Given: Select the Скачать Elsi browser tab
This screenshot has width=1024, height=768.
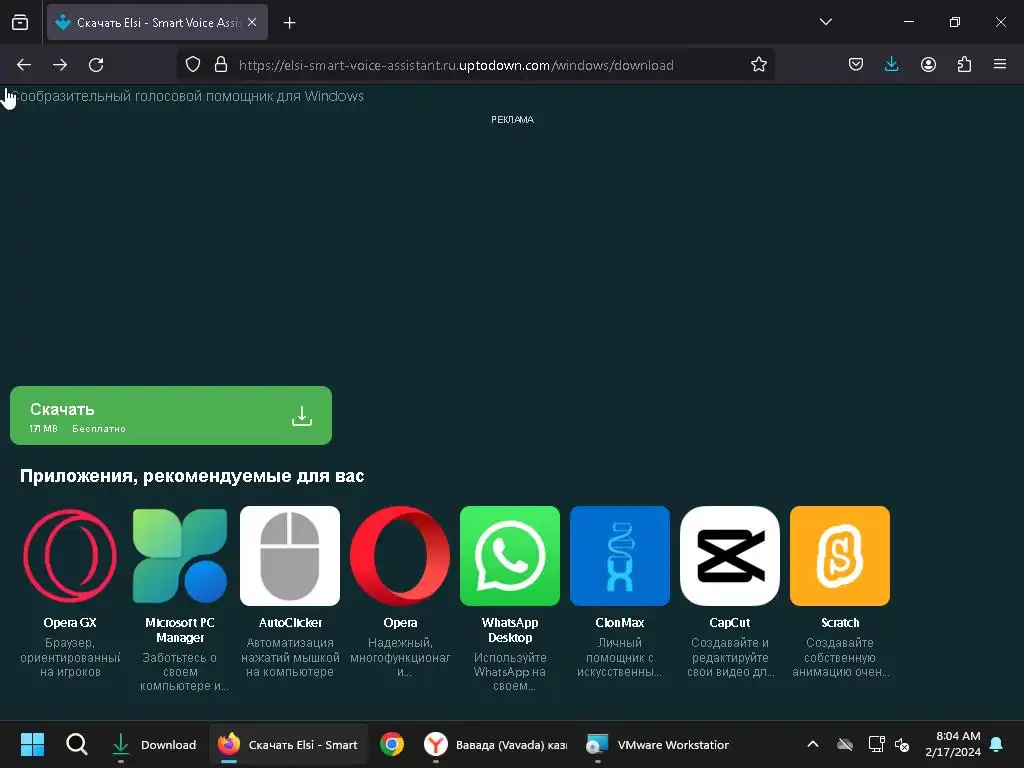Looking at the screenshot, I should [x=157, y=23].
